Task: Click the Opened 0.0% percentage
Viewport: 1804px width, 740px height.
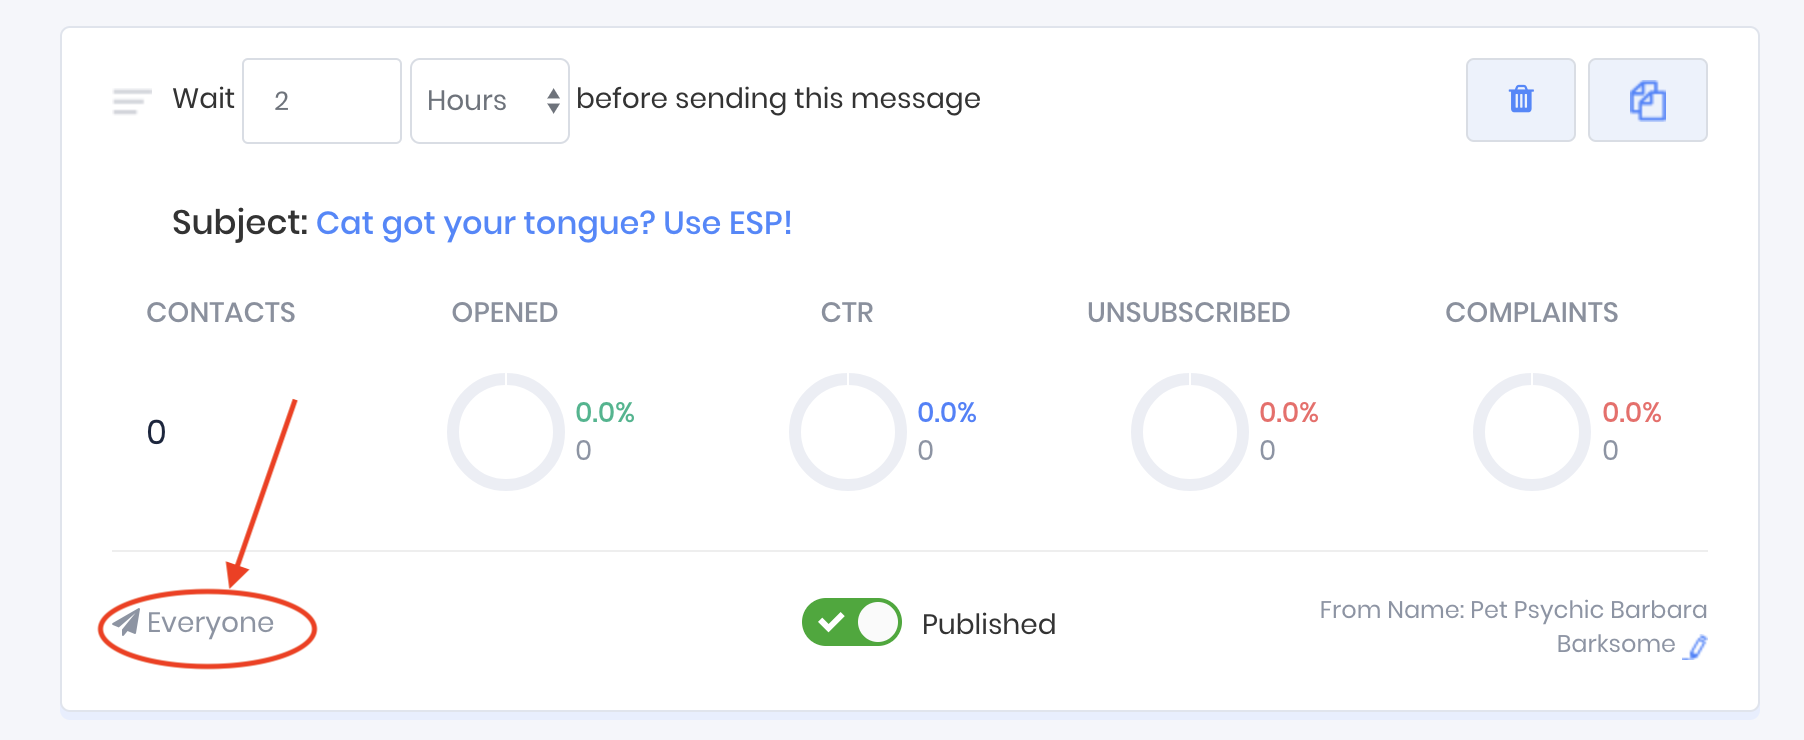Action: [x=605, y=412]
